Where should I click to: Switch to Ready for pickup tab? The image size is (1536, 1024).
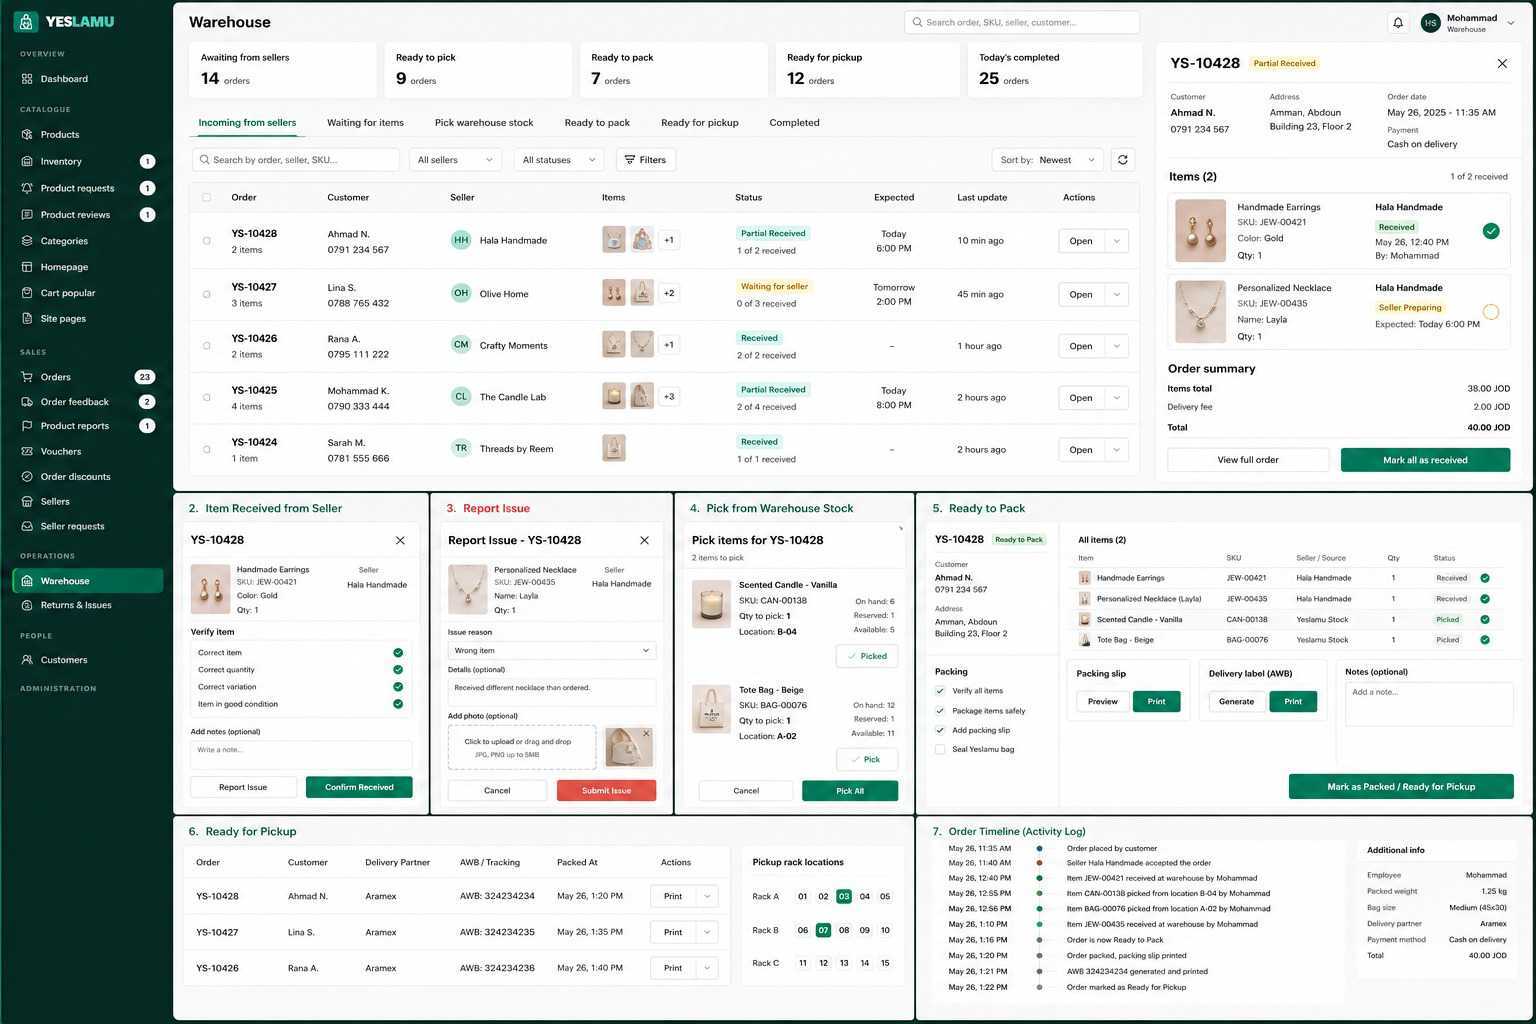click(700, 123)
